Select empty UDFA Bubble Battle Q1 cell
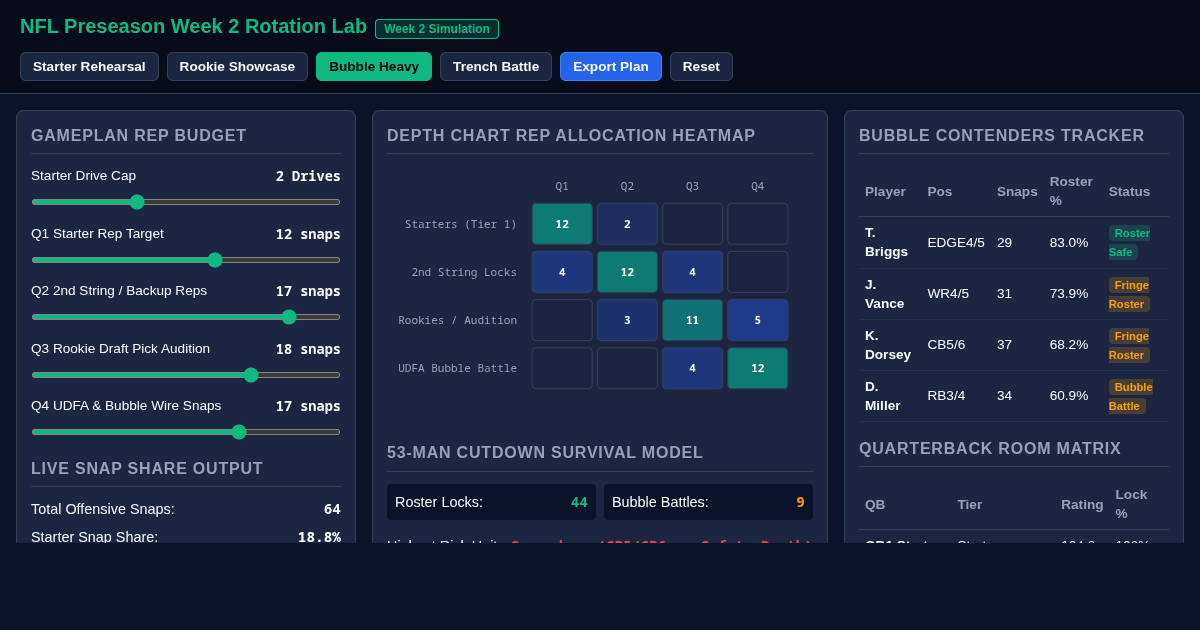 click(562, 368)
